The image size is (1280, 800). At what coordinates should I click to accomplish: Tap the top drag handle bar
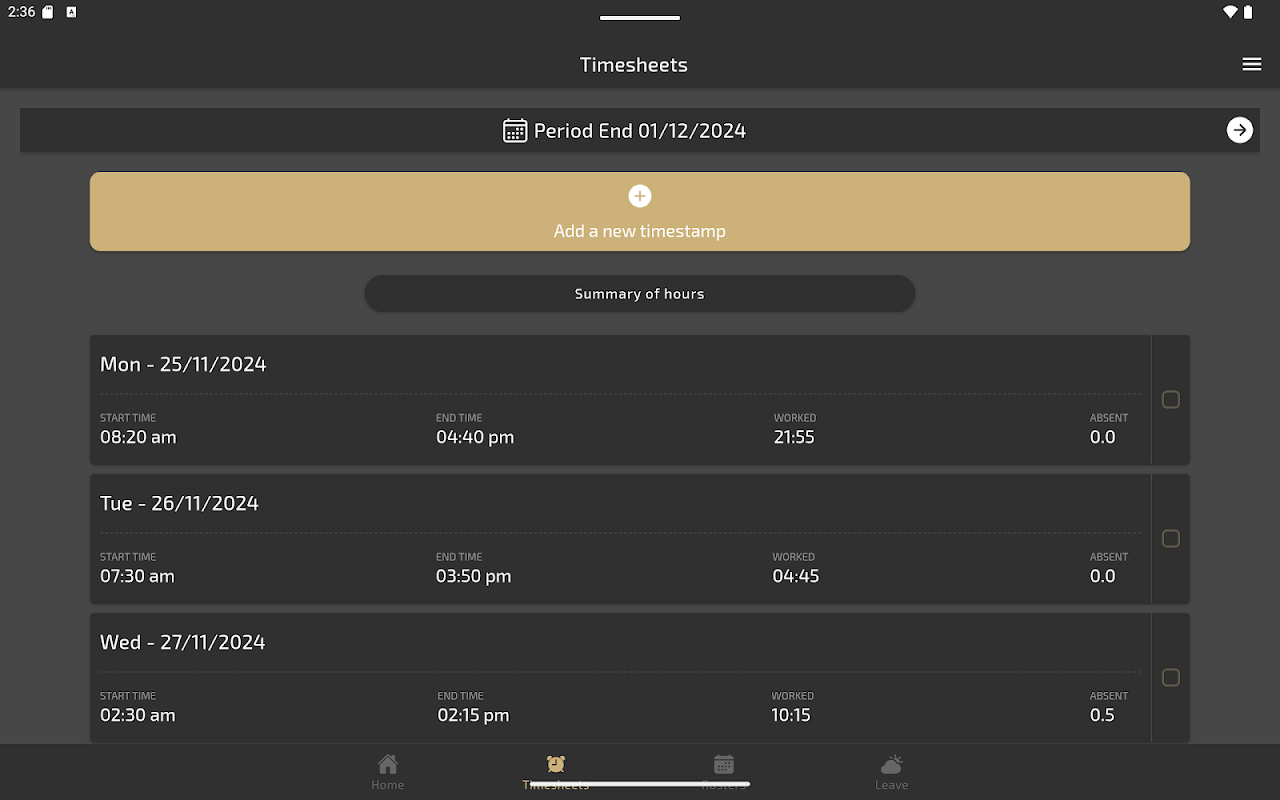640,18
